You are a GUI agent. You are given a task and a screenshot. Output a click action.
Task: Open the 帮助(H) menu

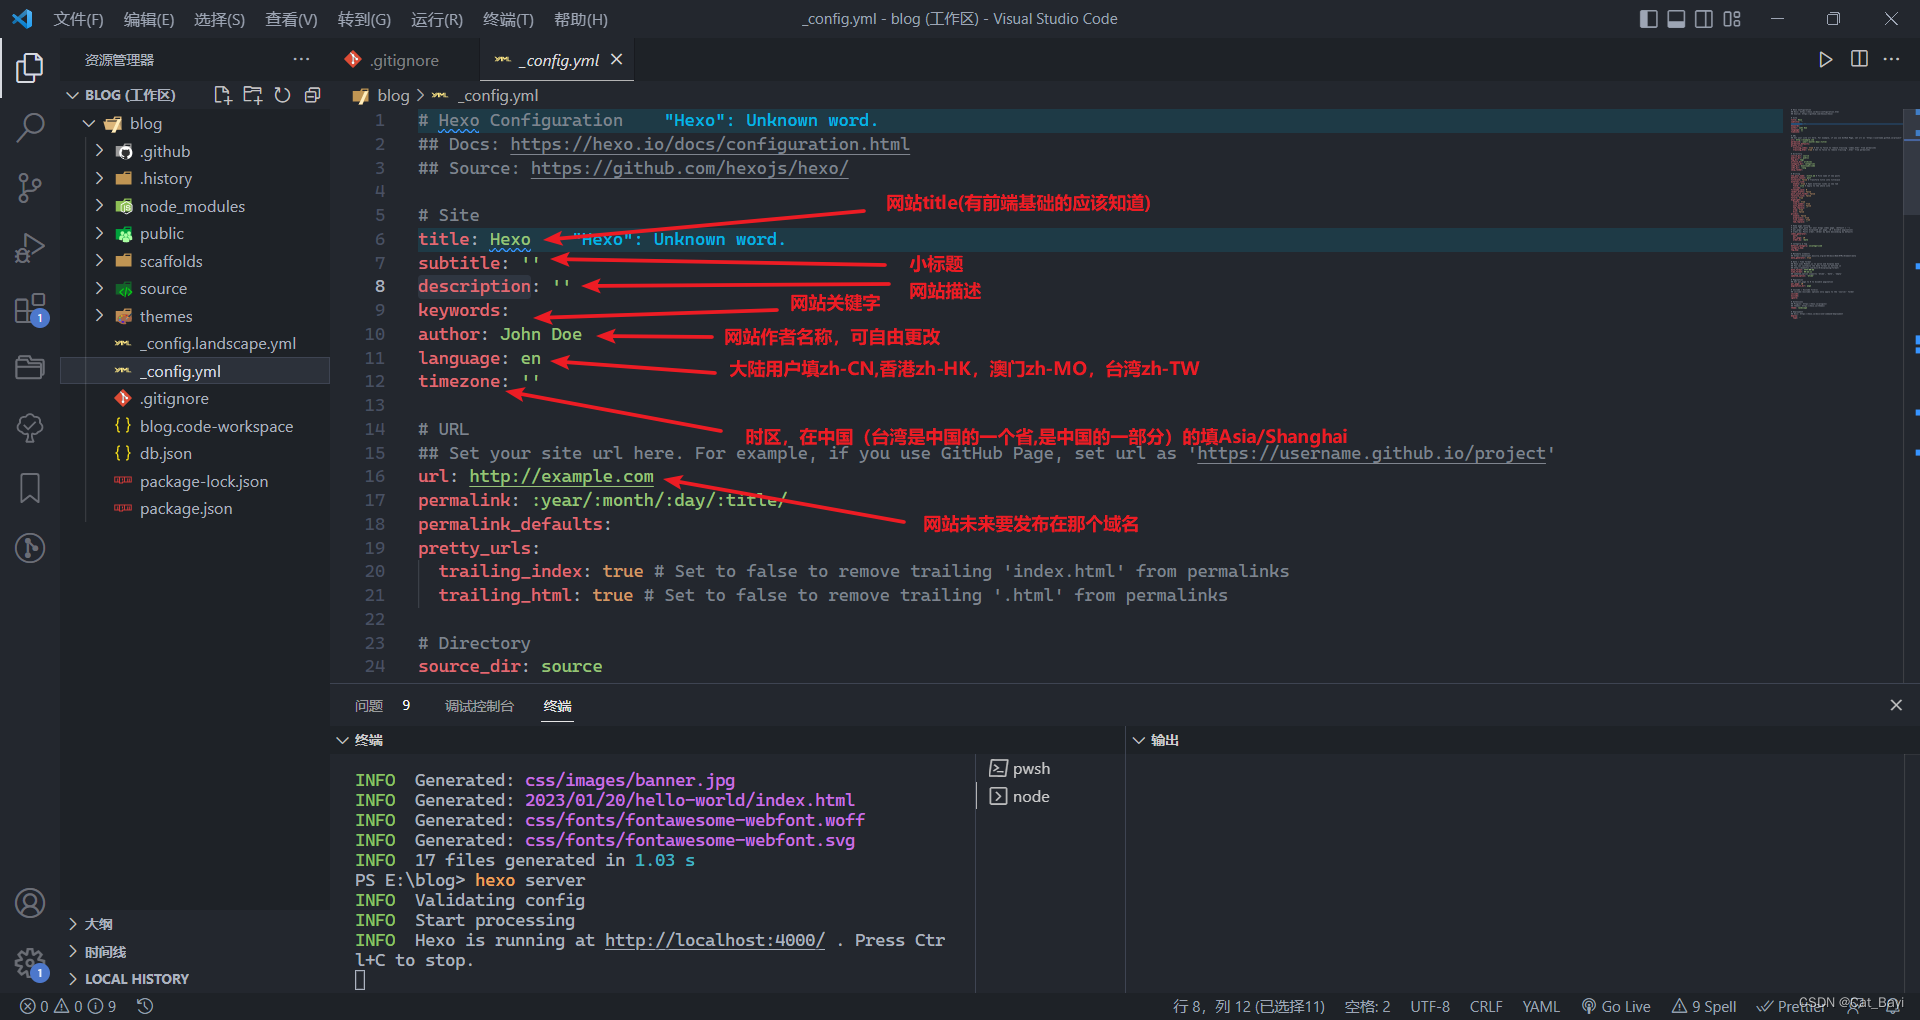tap(580, 19)
